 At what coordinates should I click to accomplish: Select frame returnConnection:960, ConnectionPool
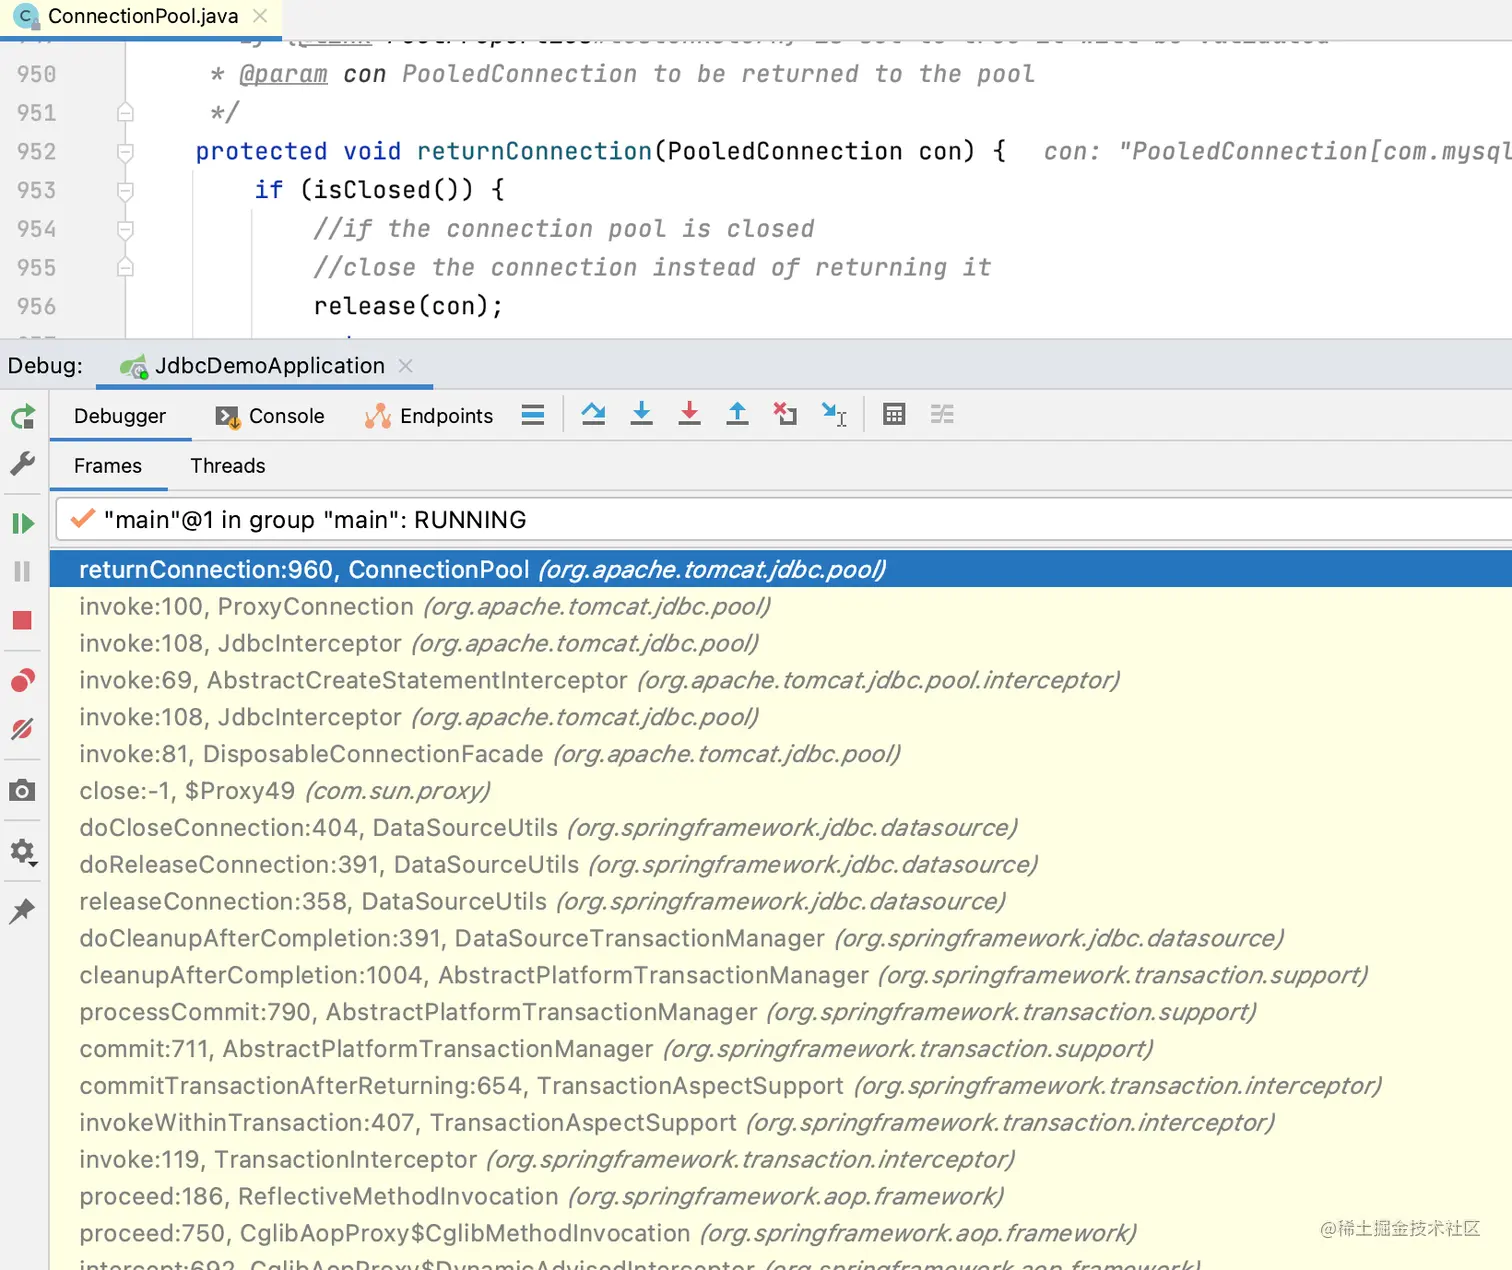[x=780, y=569]
